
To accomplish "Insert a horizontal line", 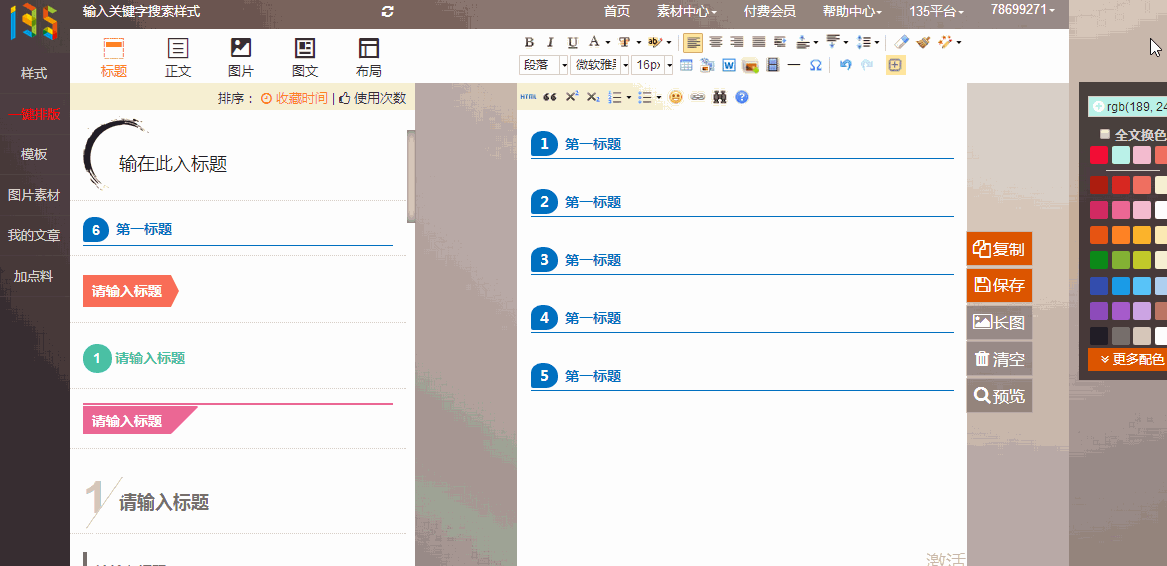I will pyautogui.click(x=794, y=65).
